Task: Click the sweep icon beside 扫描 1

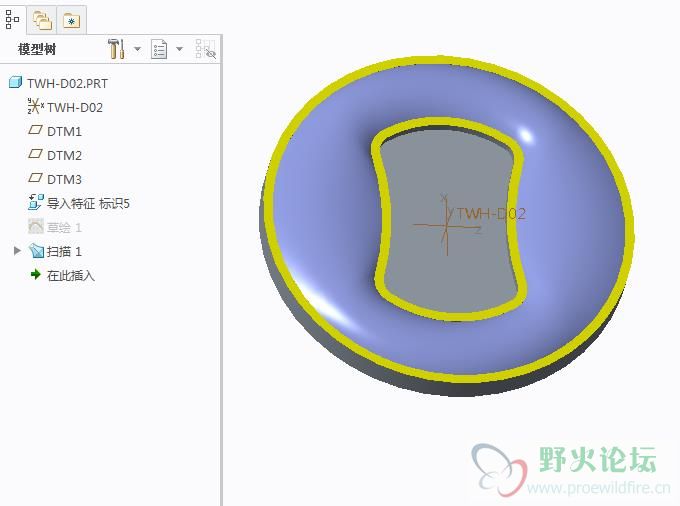Action: 36,251
